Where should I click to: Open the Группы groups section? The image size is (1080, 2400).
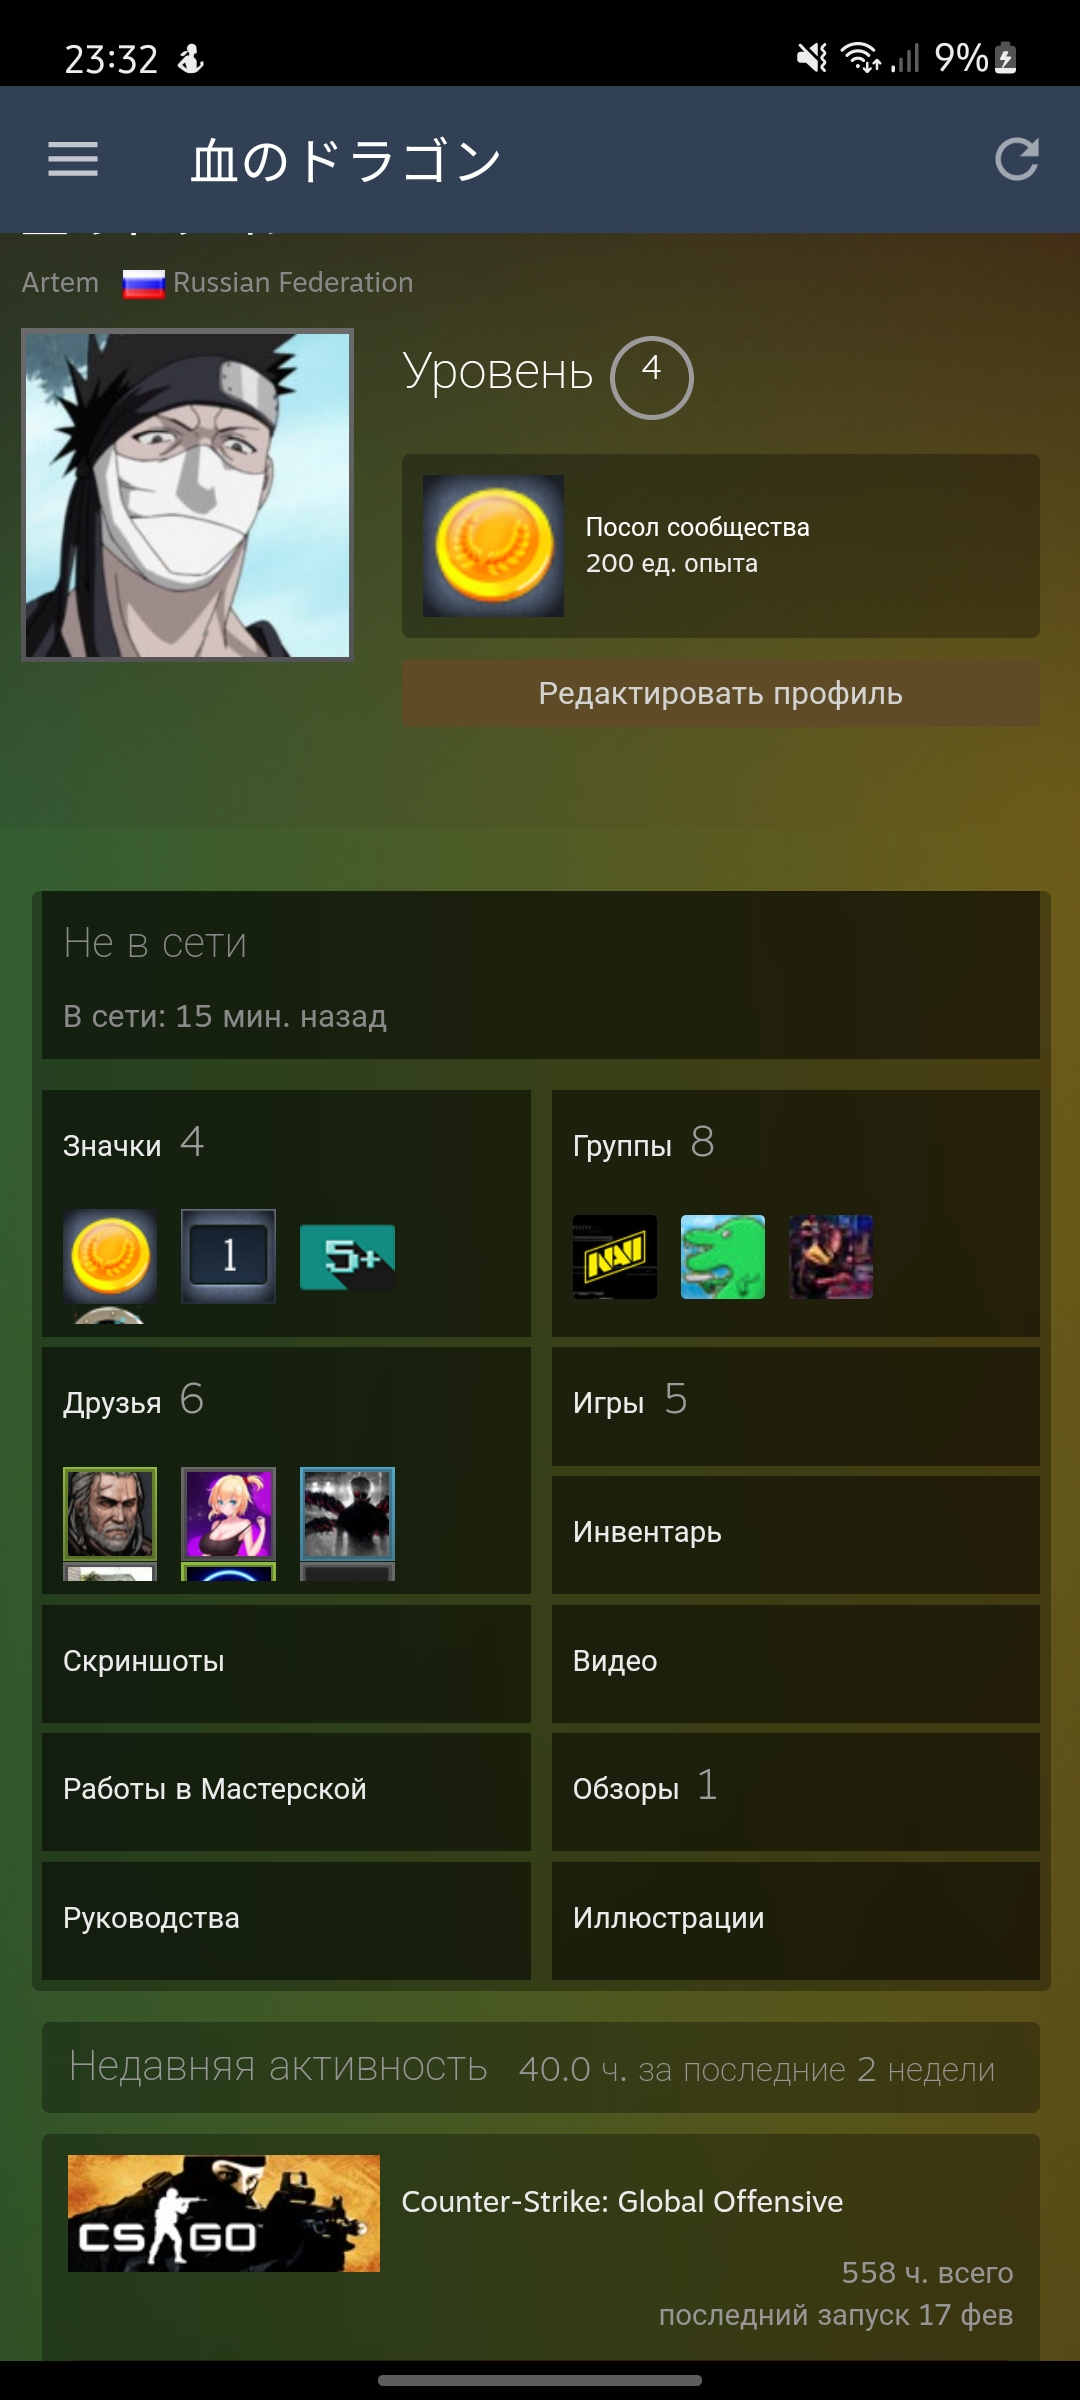[796, 1213]
